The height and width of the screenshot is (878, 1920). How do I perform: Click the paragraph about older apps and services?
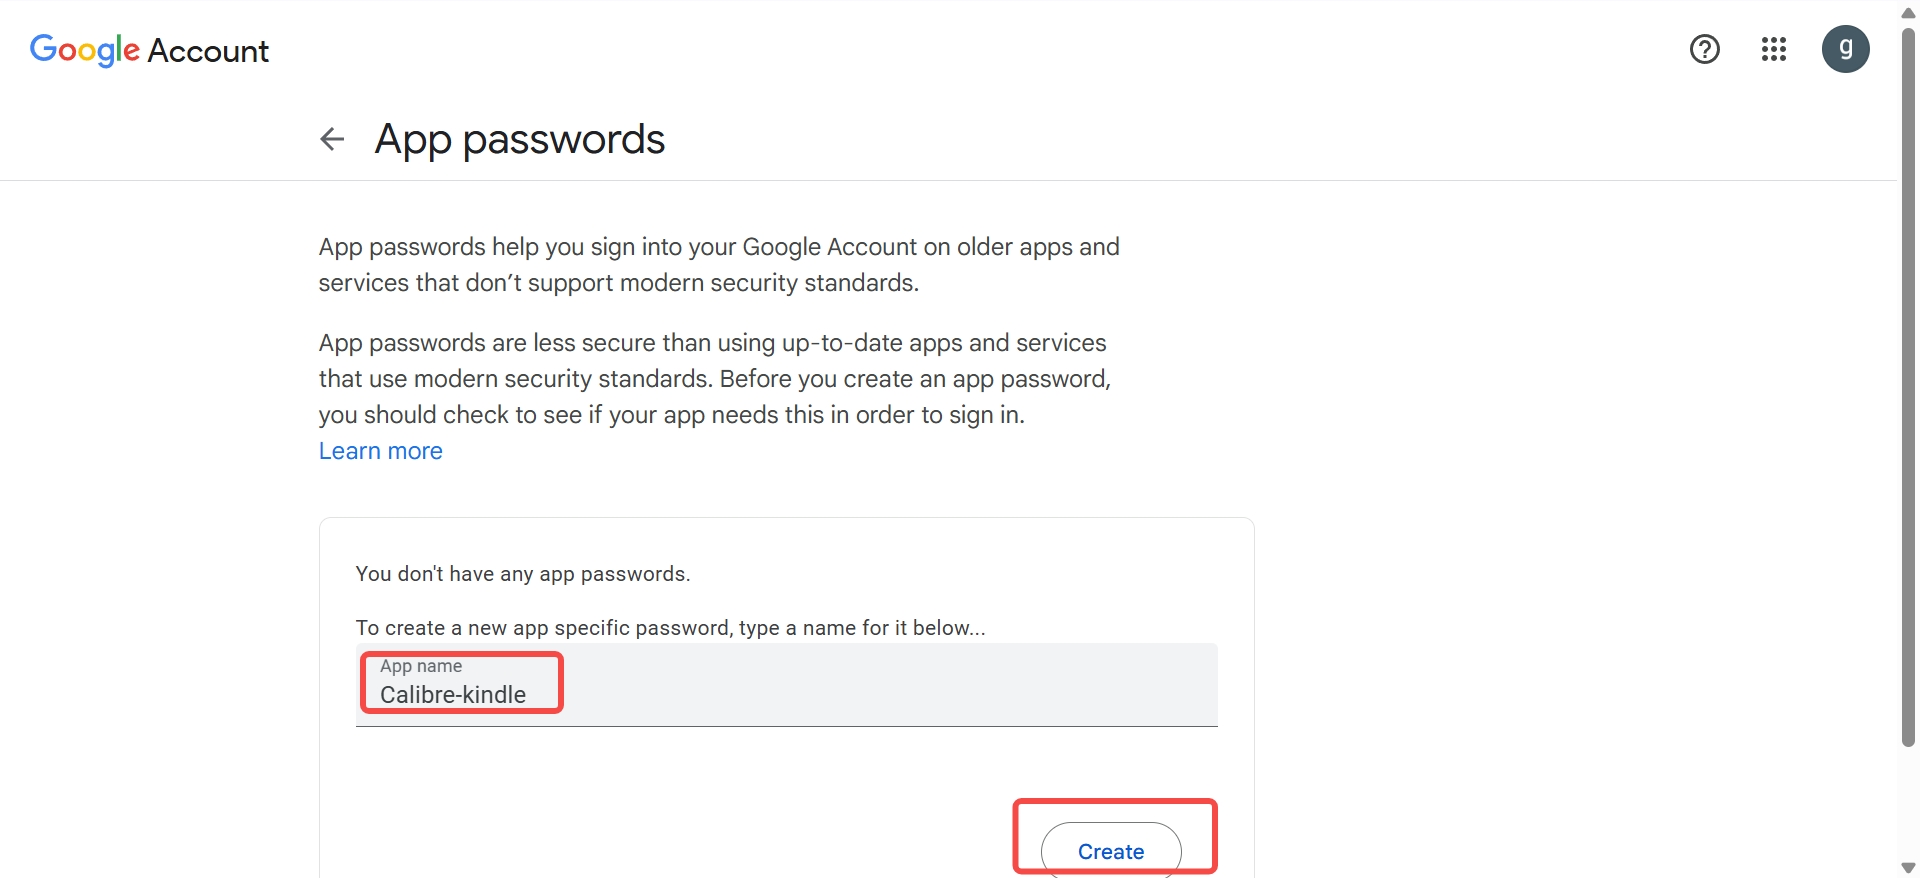[x=719, y=265]
